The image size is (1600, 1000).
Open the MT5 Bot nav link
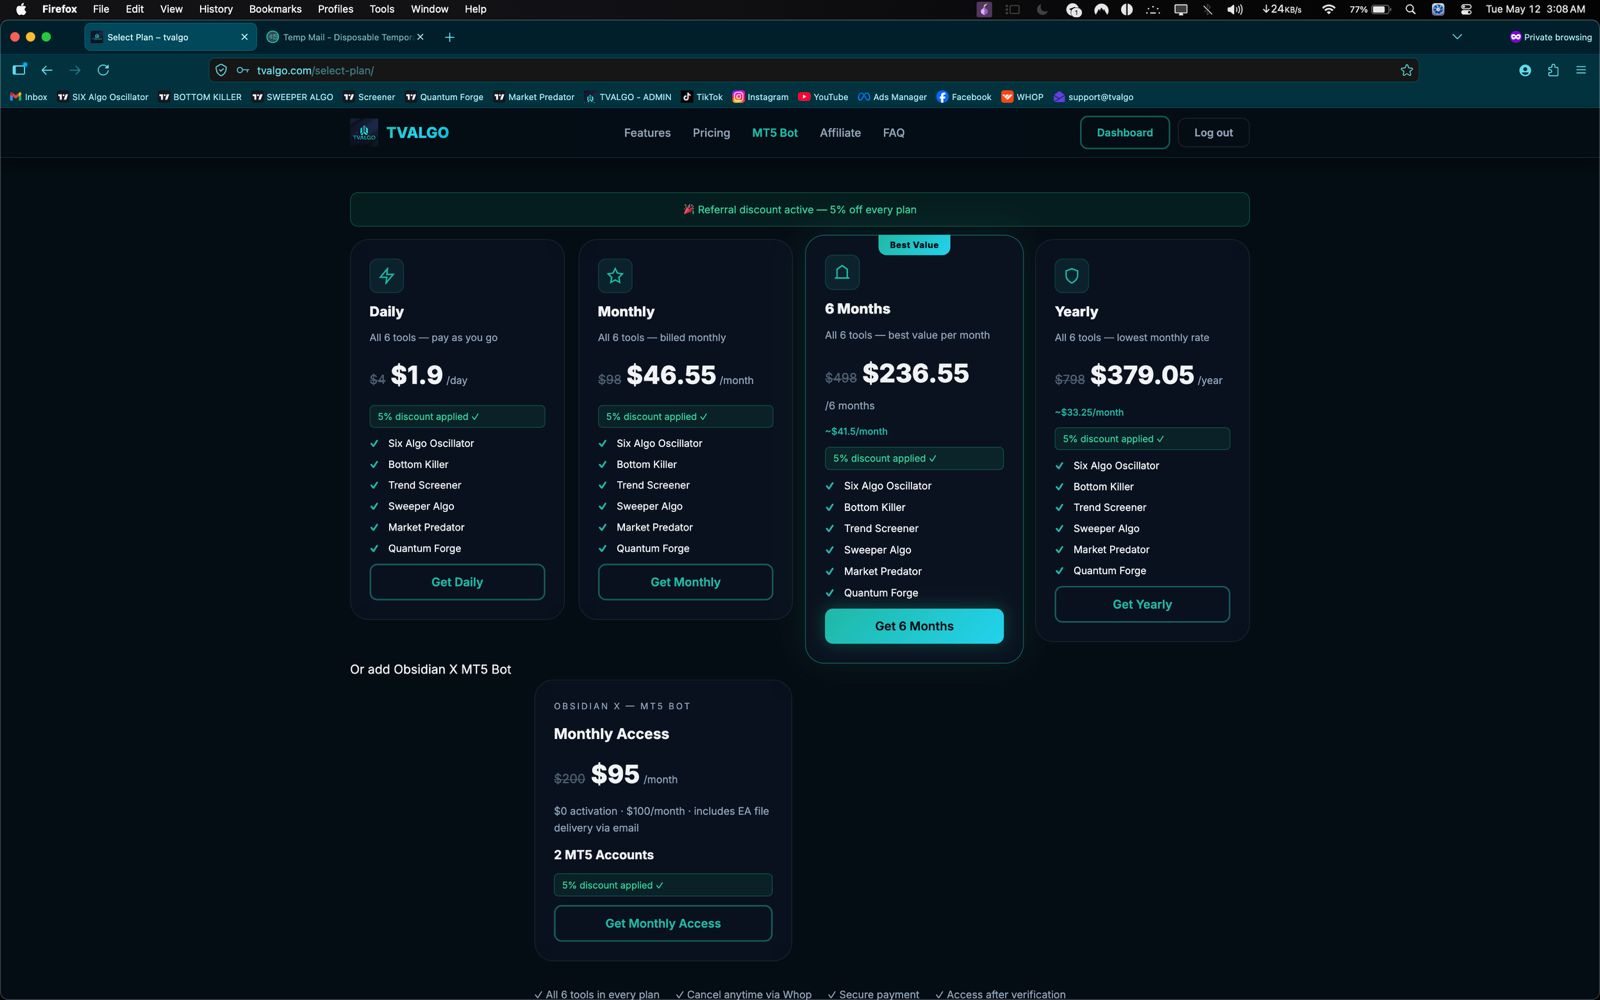775,132
